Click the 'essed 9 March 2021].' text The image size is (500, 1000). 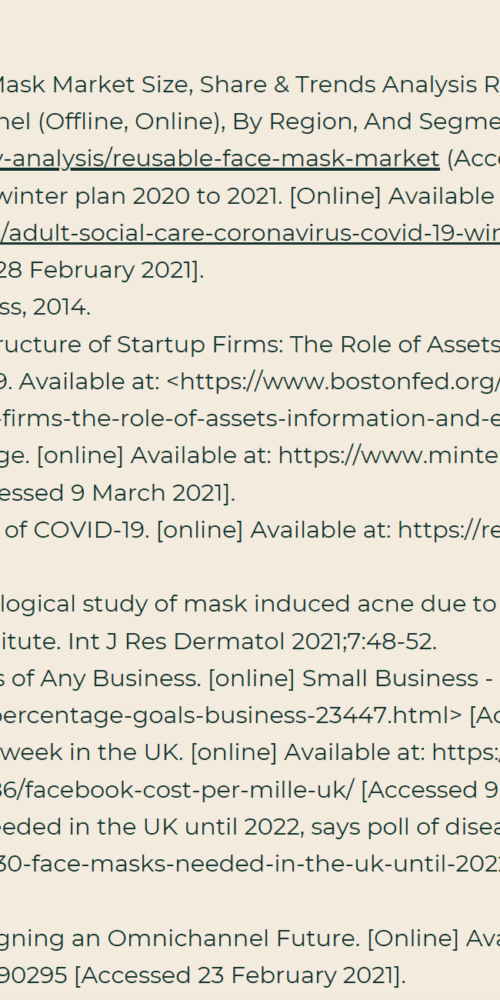117,493
